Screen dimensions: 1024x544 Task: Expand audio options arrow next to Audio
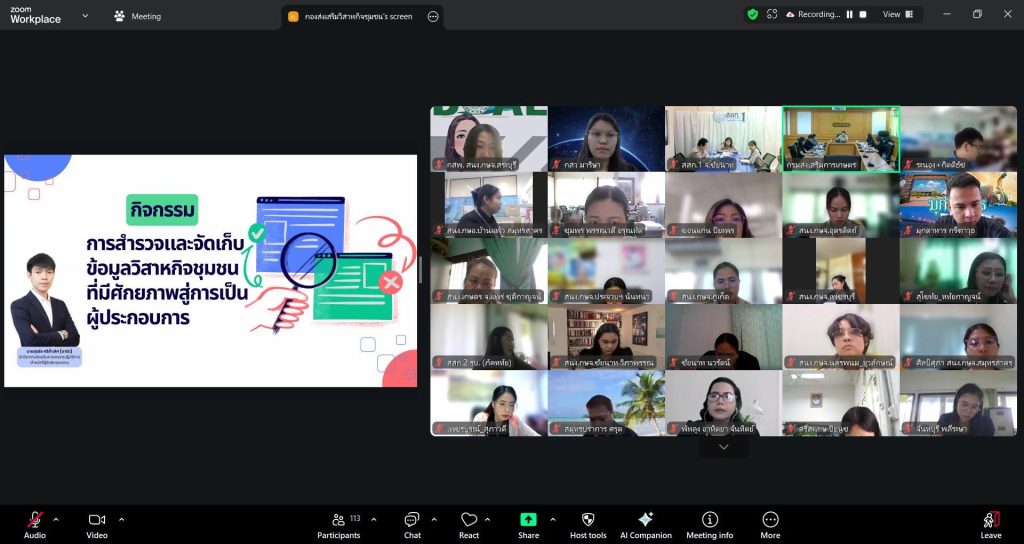tap(56, 519)
